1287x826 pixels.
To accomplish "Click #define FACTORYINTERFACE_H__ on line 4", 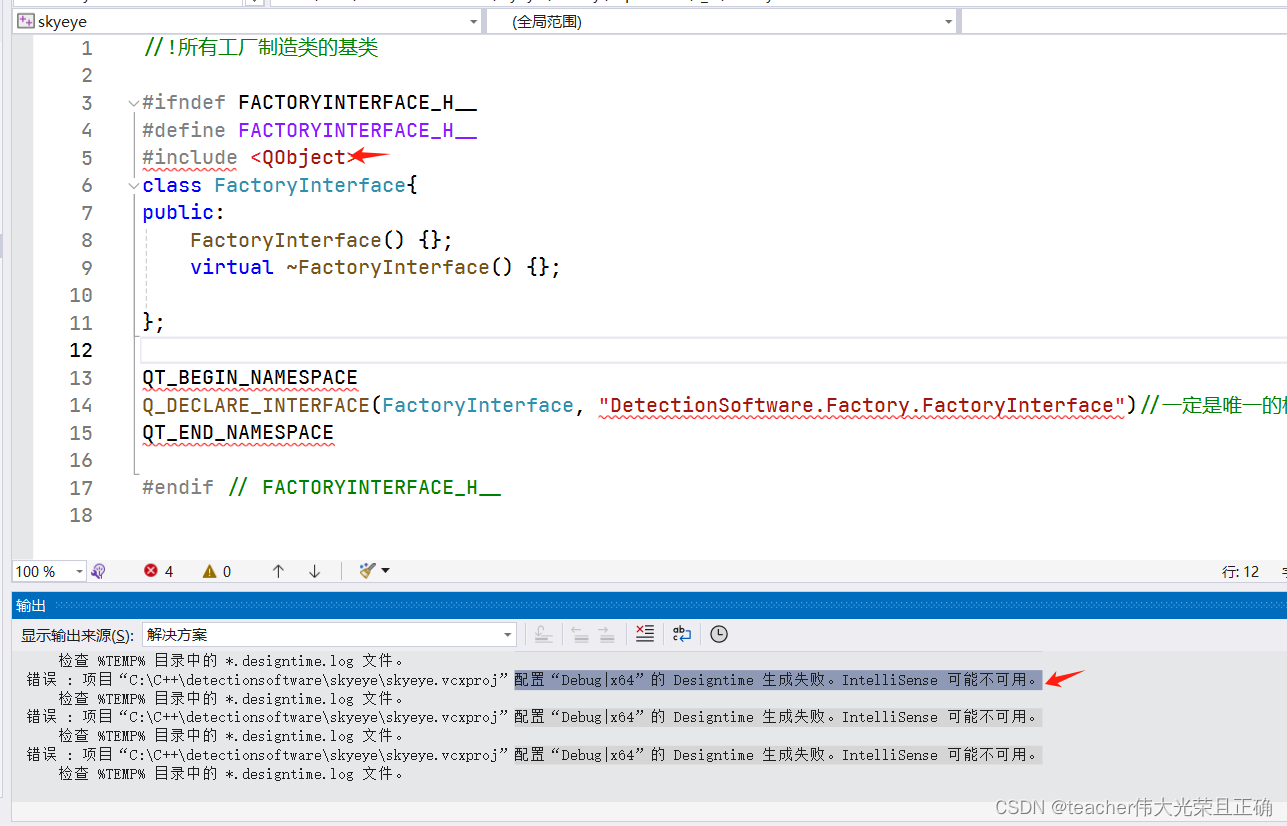I will pos(309,130).
